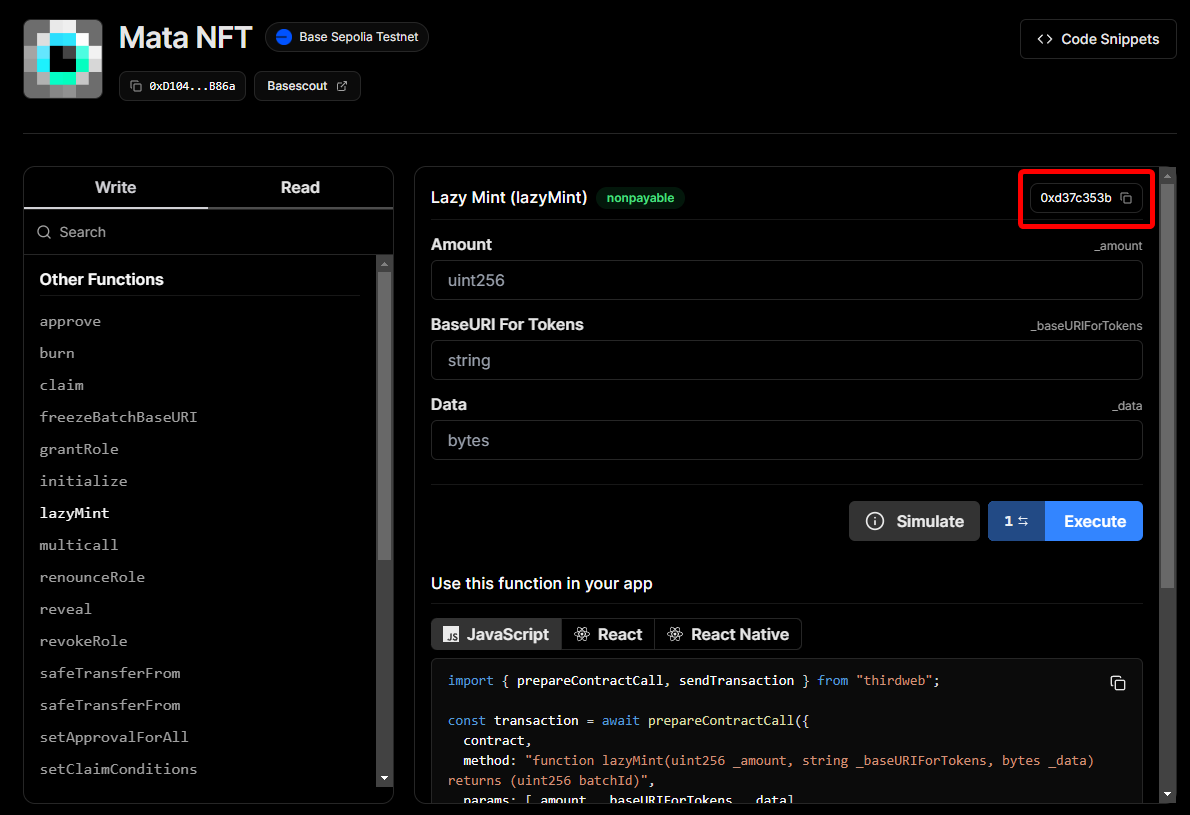The height and width of the screenshot is (815, 1190).
Task: Open Basescout explorer link
Action: tap(307, 86)
